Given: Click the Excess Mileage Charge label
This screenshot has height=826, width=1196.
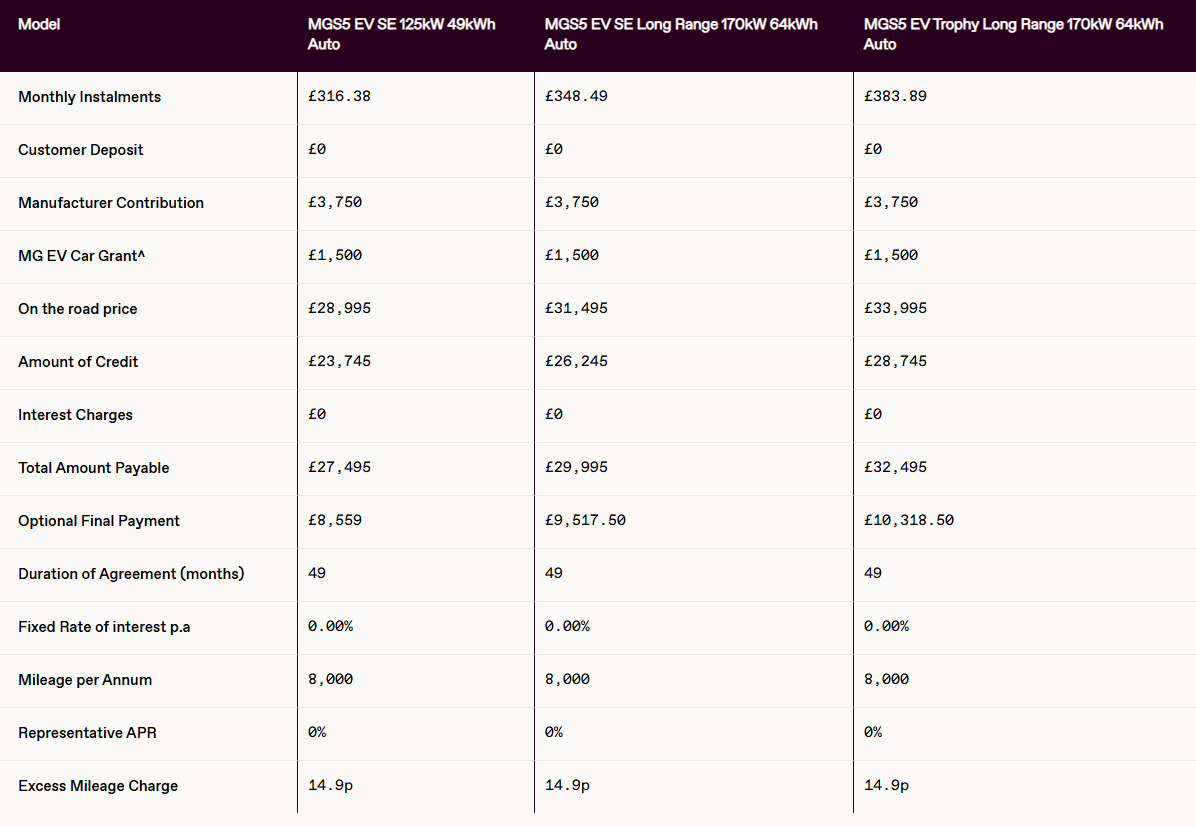Looking at the screenshot, I should tap(98, 786).
